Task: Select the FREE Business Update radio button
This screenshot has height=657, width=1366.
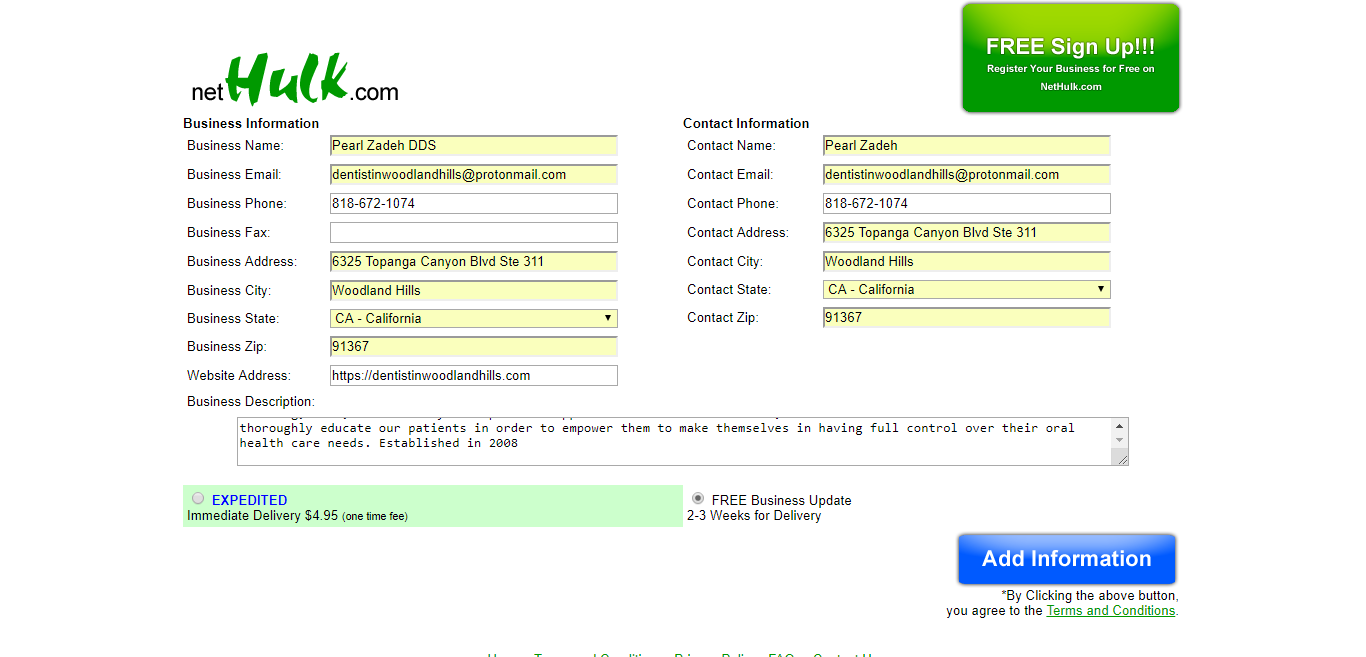Action: coord(698,498)
